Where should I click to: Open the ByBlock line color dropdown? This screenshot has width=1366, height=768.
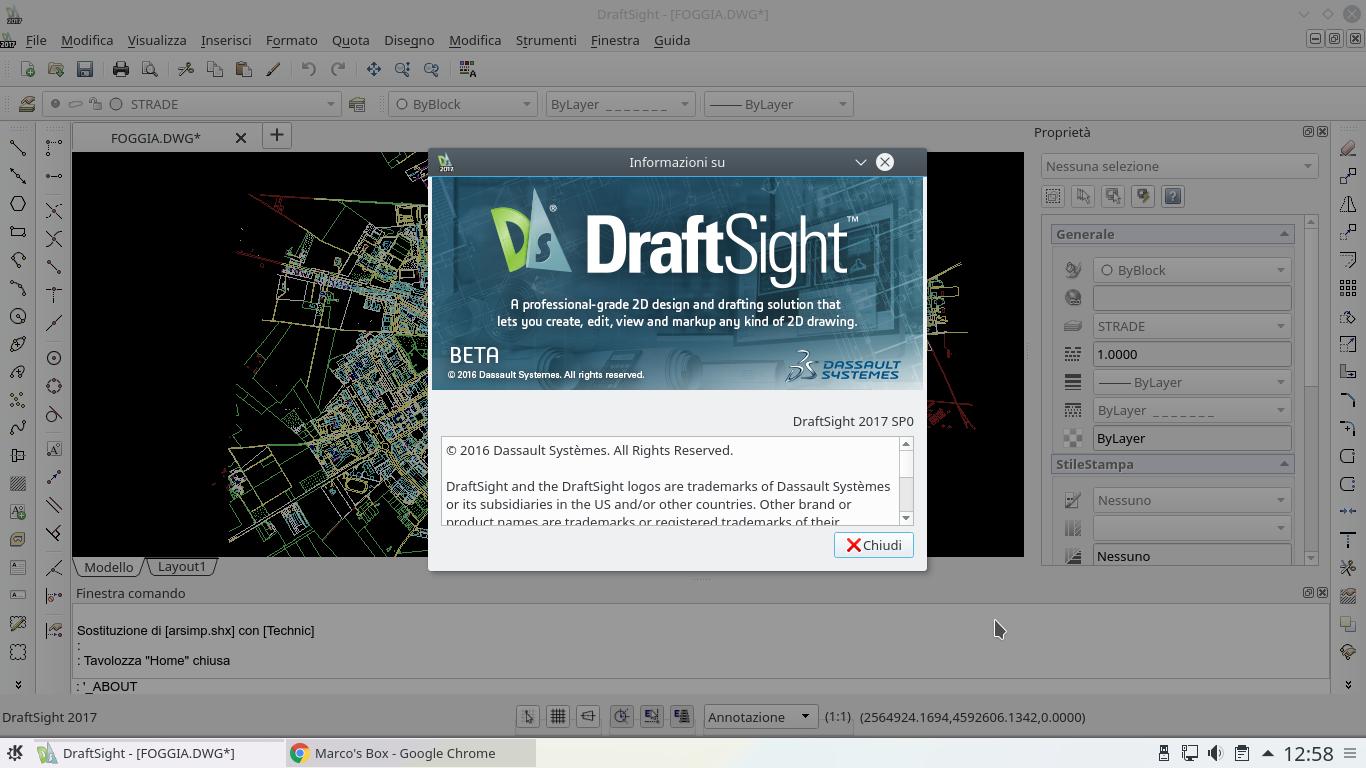click(x=463, y=104)
